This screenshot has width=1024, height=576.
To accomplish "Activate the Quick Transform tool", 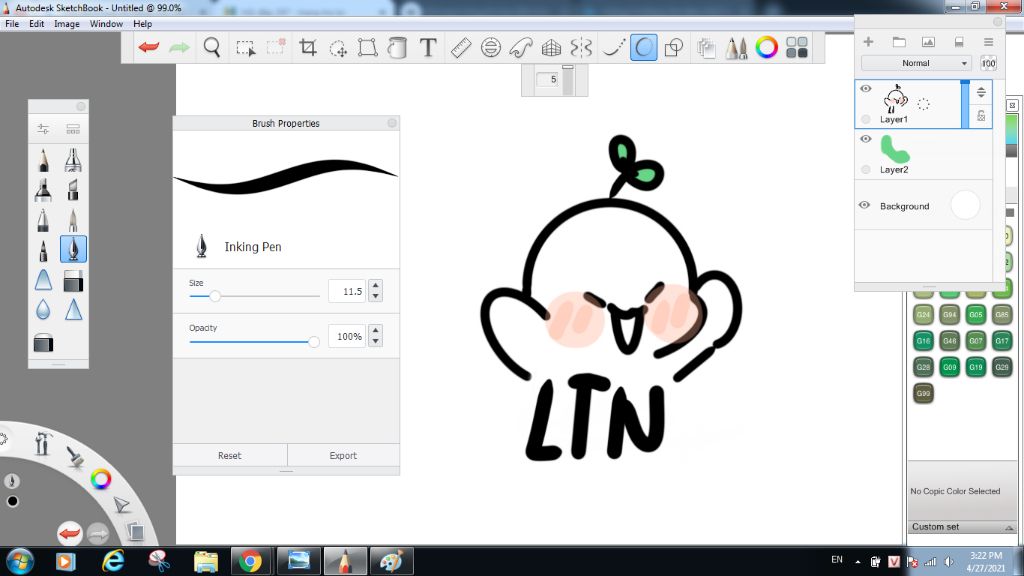I will (338, 48).
